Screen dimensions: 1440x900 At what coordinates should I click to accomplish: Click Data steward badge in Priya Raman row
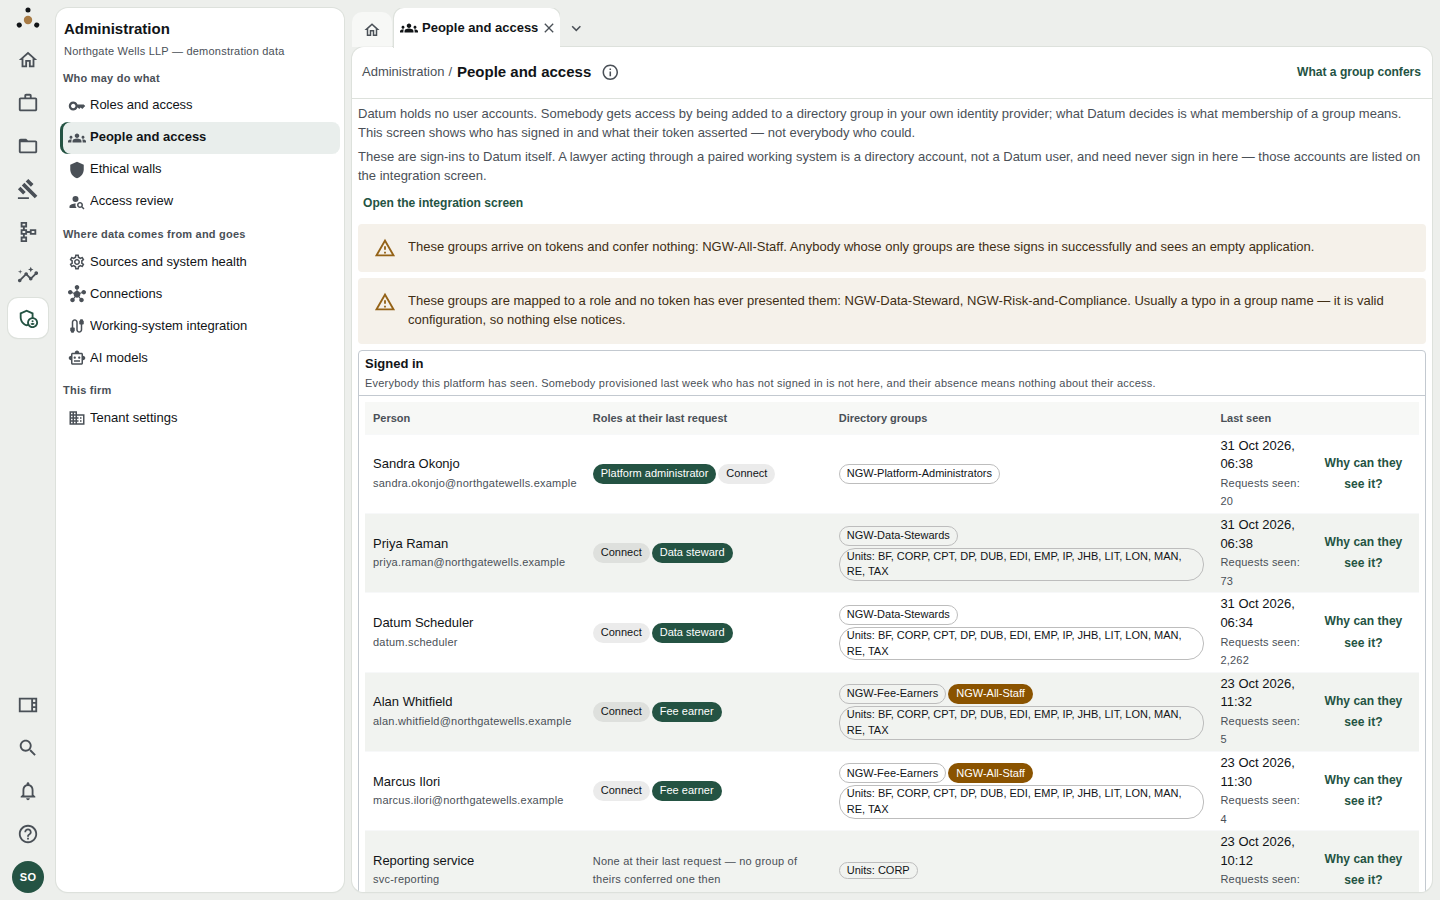coord(692,553)
